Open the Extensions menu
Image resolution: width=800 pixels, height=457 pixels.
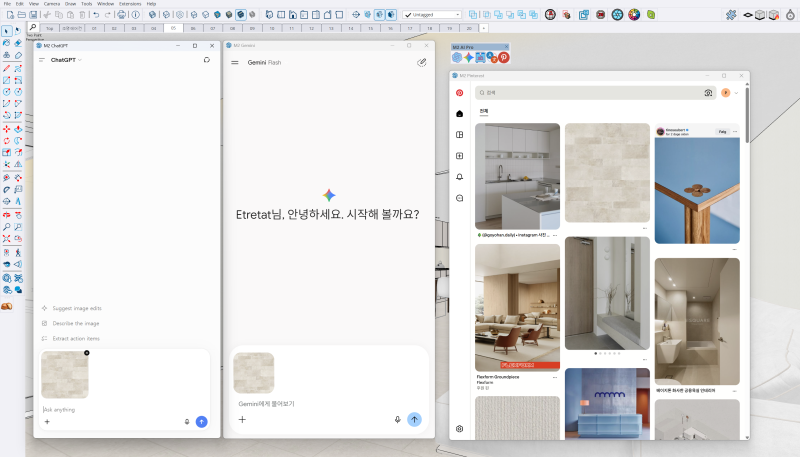[x=130, y=4]
